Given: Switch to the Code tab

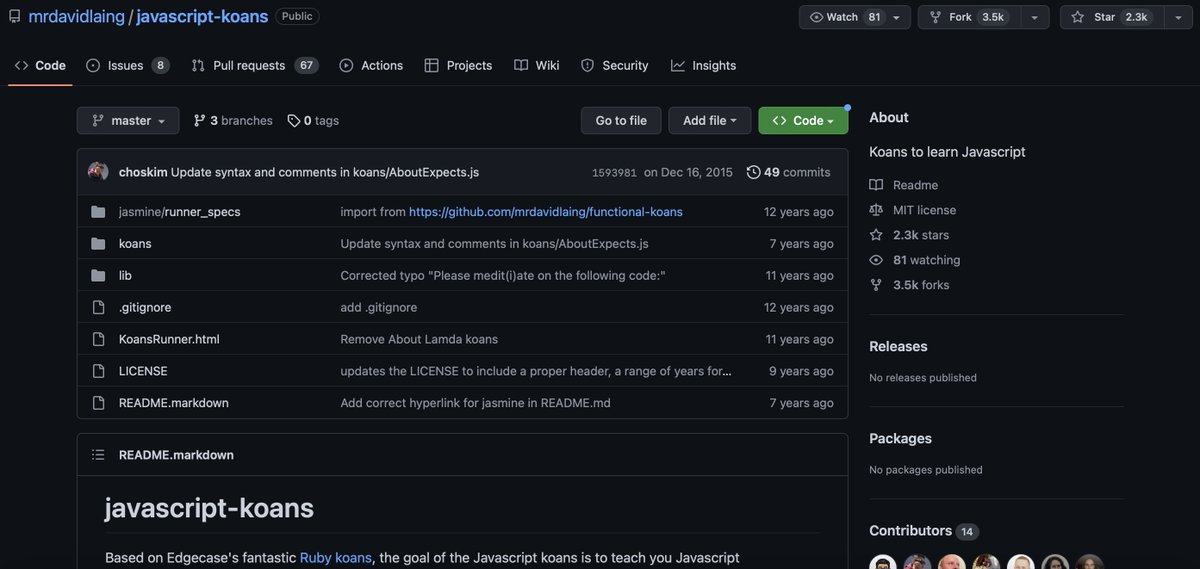Looking at the screenshot, I should pos(40,65).
